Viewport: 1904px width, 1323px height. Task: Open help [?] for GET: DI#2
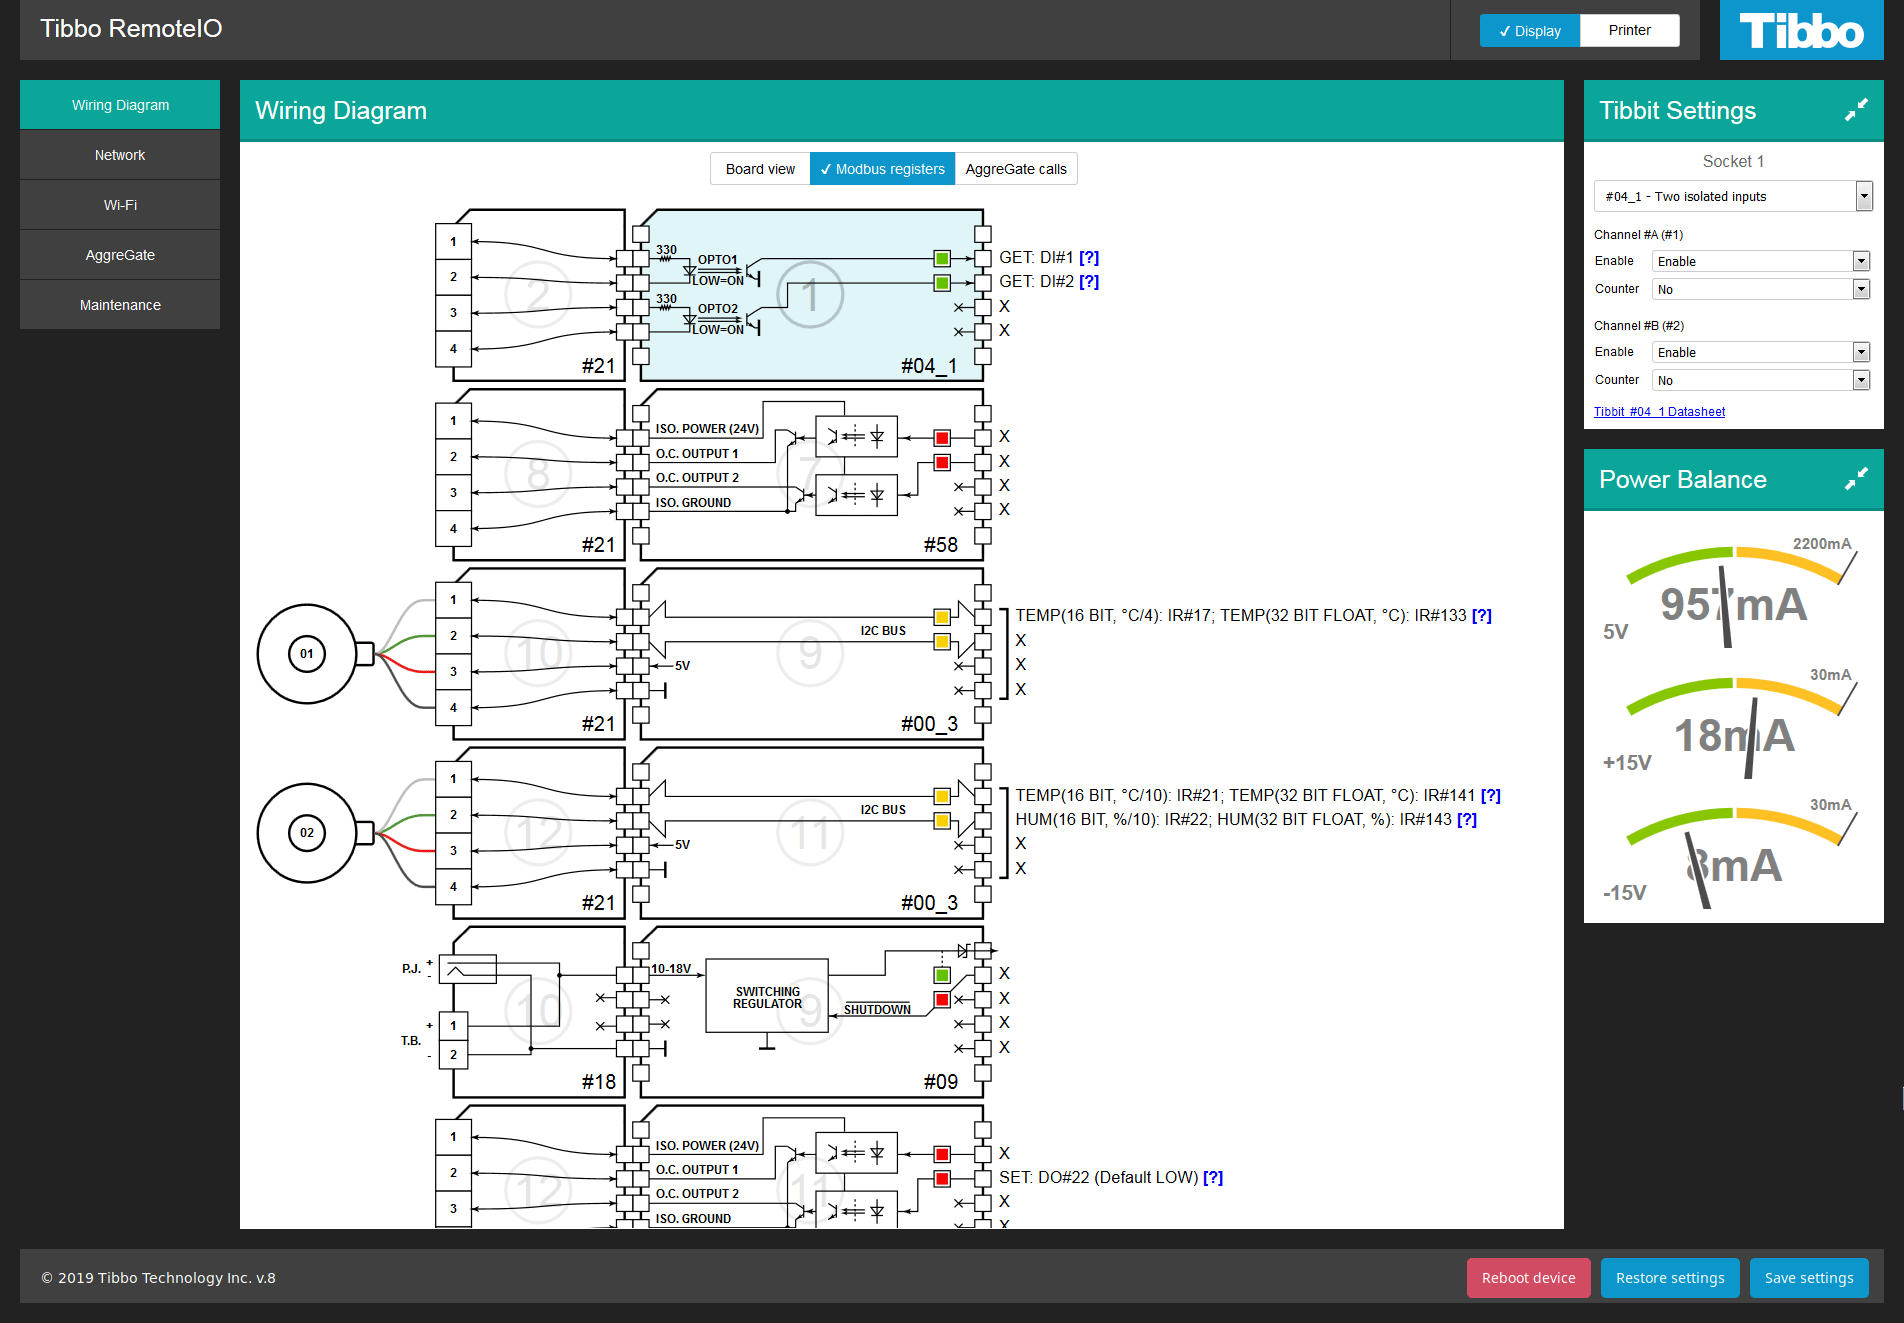click(1089, 282)
